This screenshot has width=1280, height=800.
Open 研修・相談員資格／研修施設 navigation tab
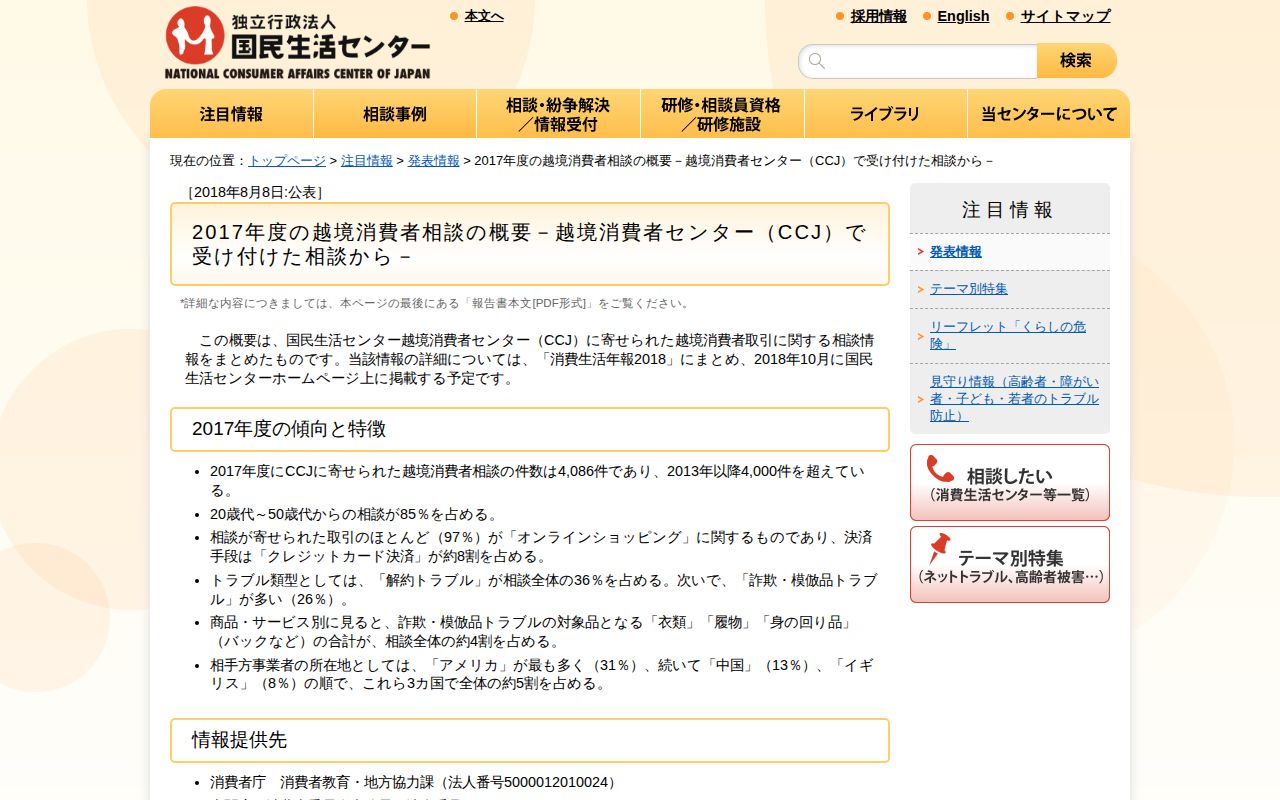[x=722, y=114]
